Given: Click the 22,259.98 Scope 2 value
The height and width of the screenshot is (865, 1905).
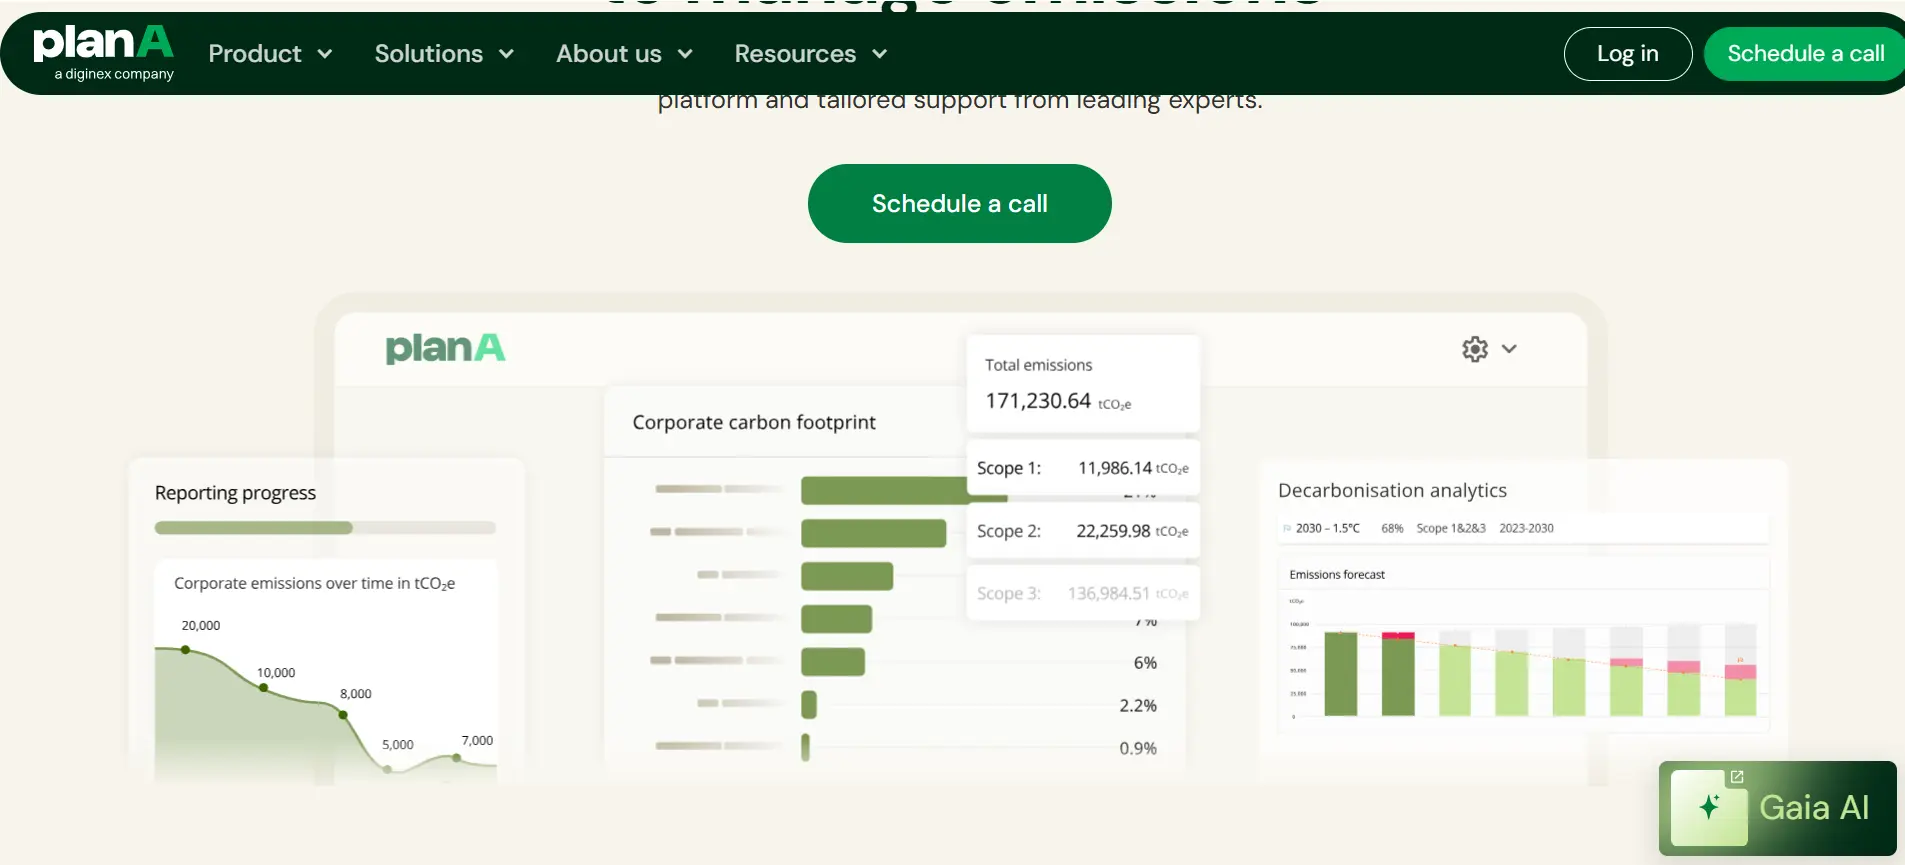Looking at the screenshot, I should click(x=1113, y=531).
